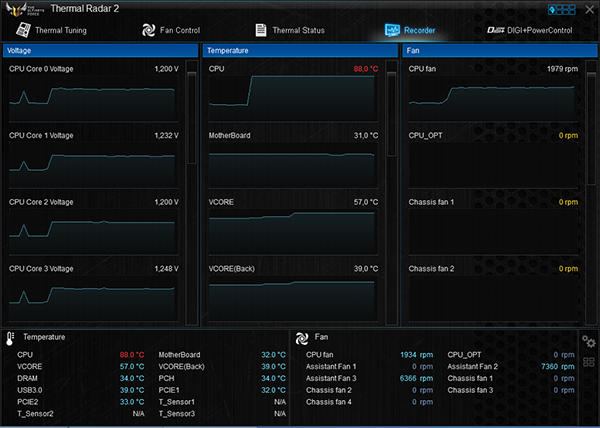
Task: Click the 1,248 V value of Core 3
Action: (x=166, y=269)
